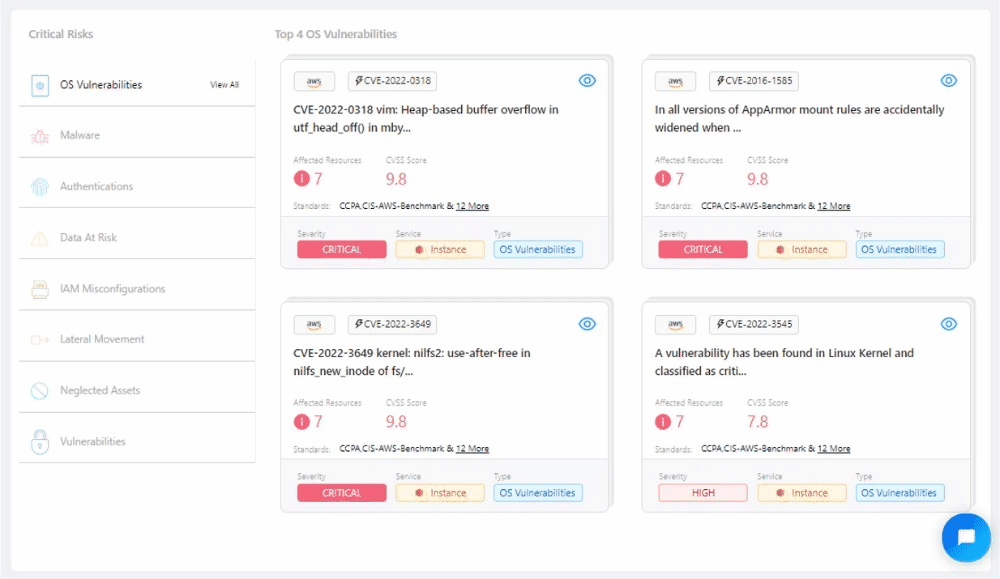
Task: Click HIGH severity badge on CVE-2022-3545
Action: [703, 493]
